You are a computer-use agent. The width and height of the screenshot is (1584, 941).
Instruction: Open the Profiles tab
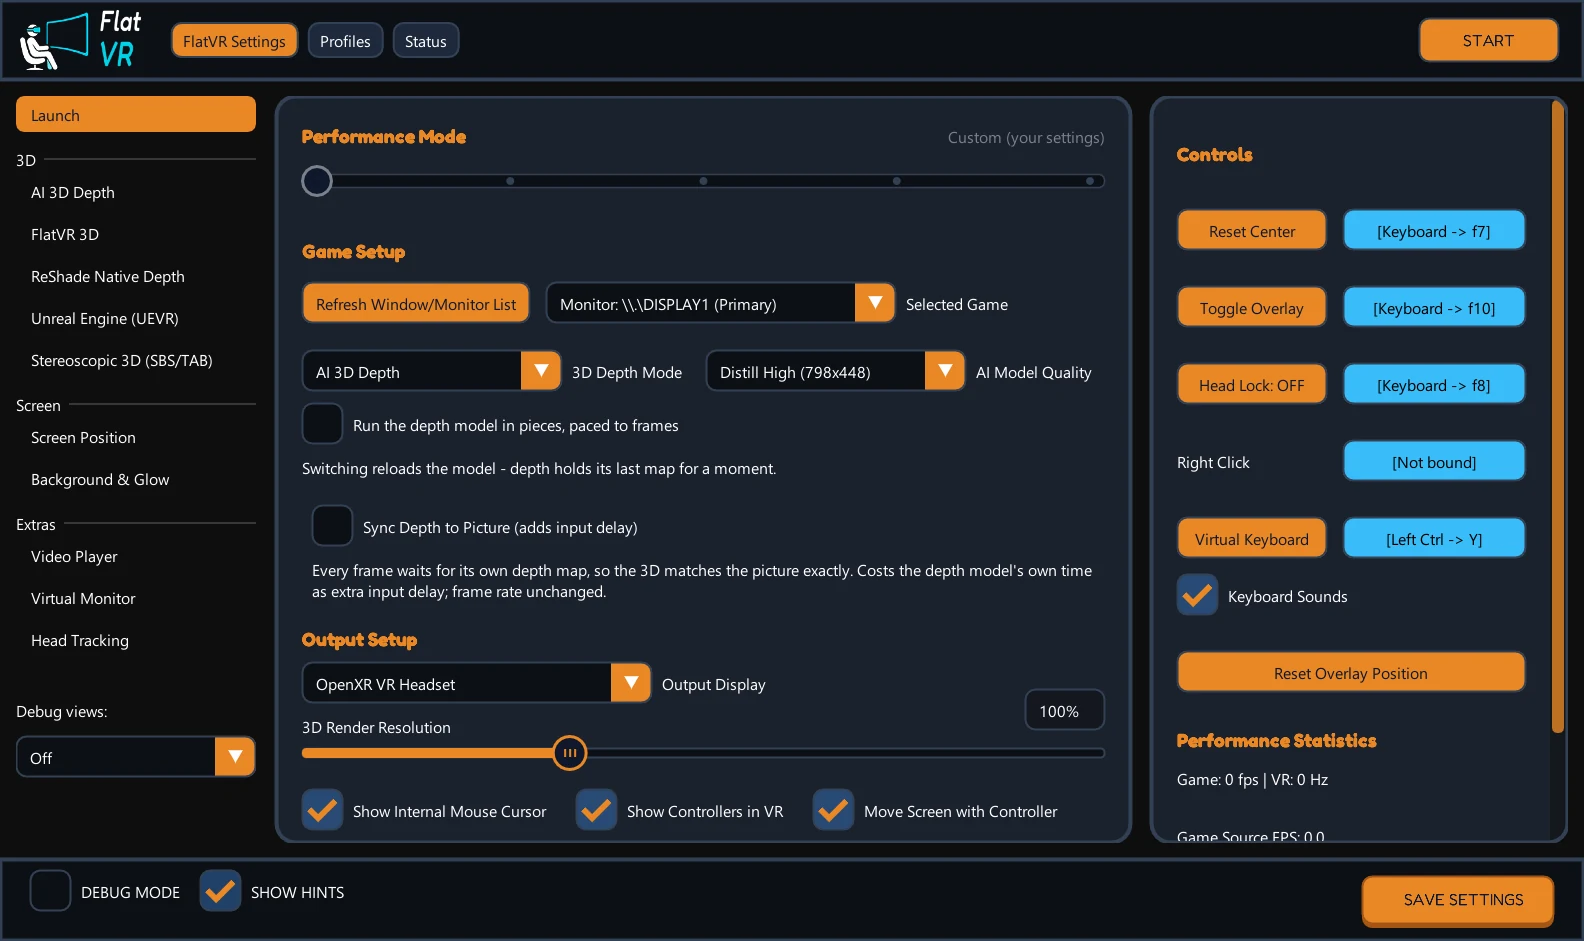tap(345, 41)
